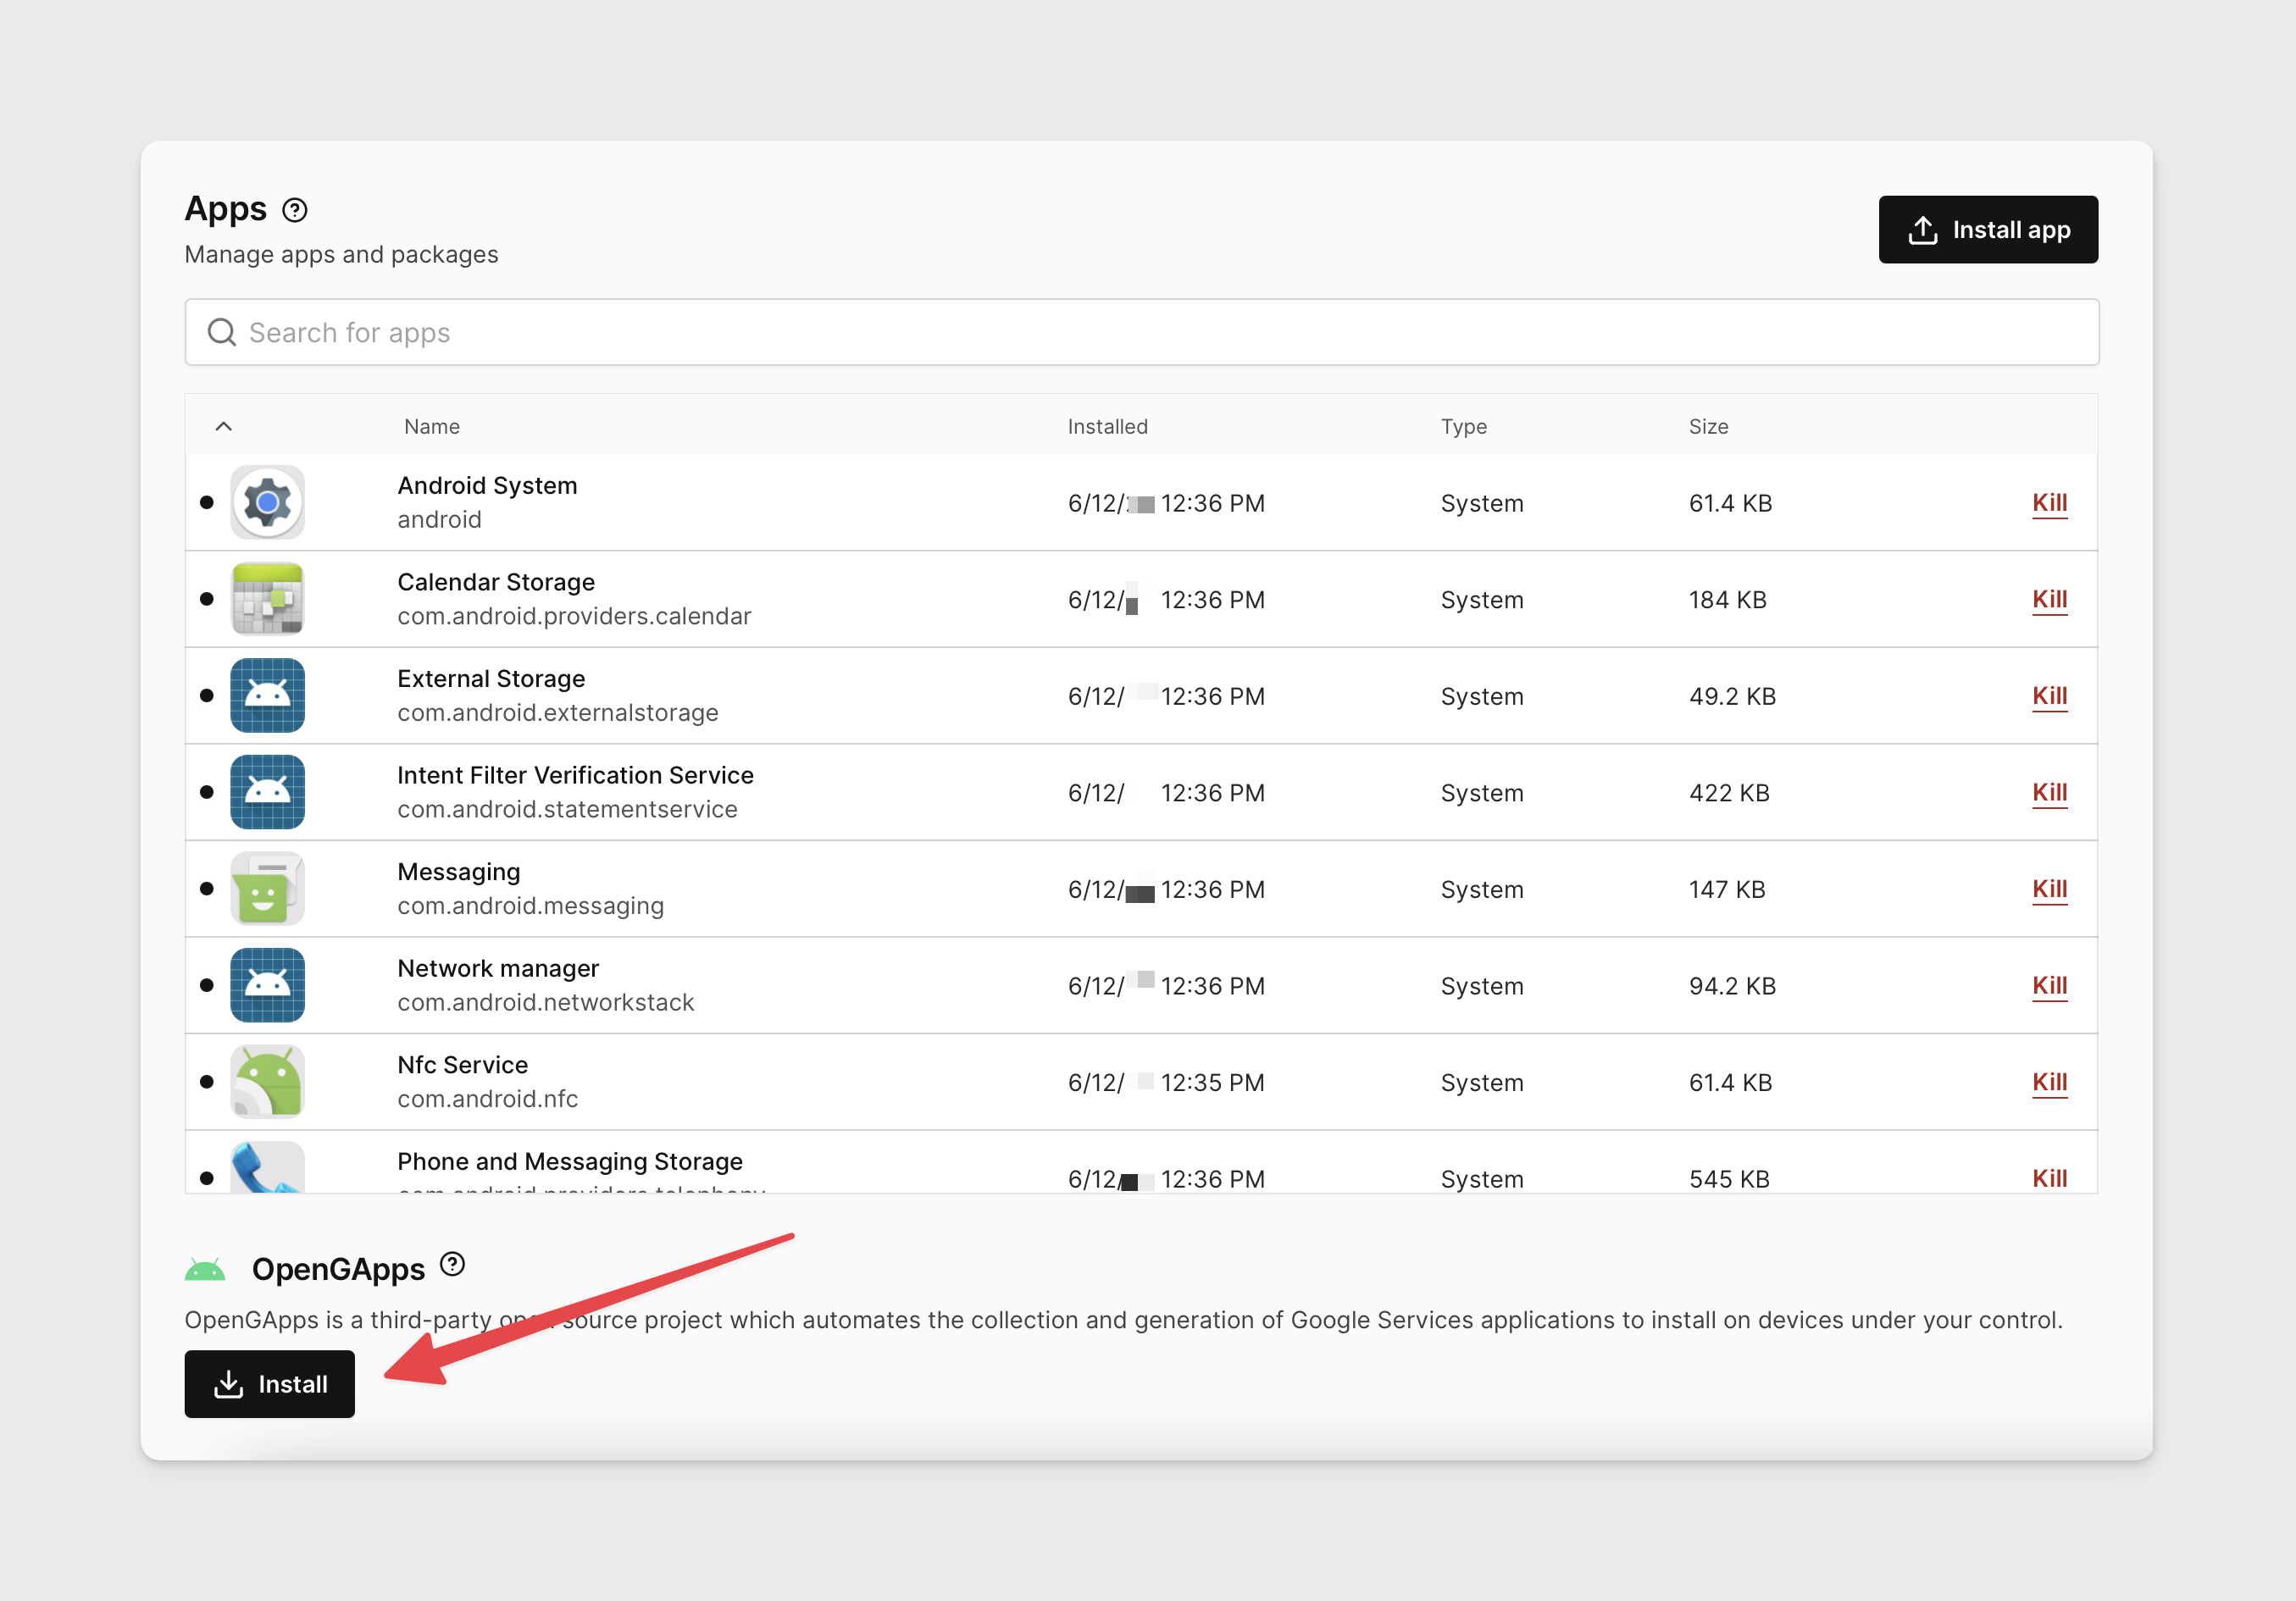Sort the table by Name column
The image size is (2296, 1601).
[x=432, y=426]
